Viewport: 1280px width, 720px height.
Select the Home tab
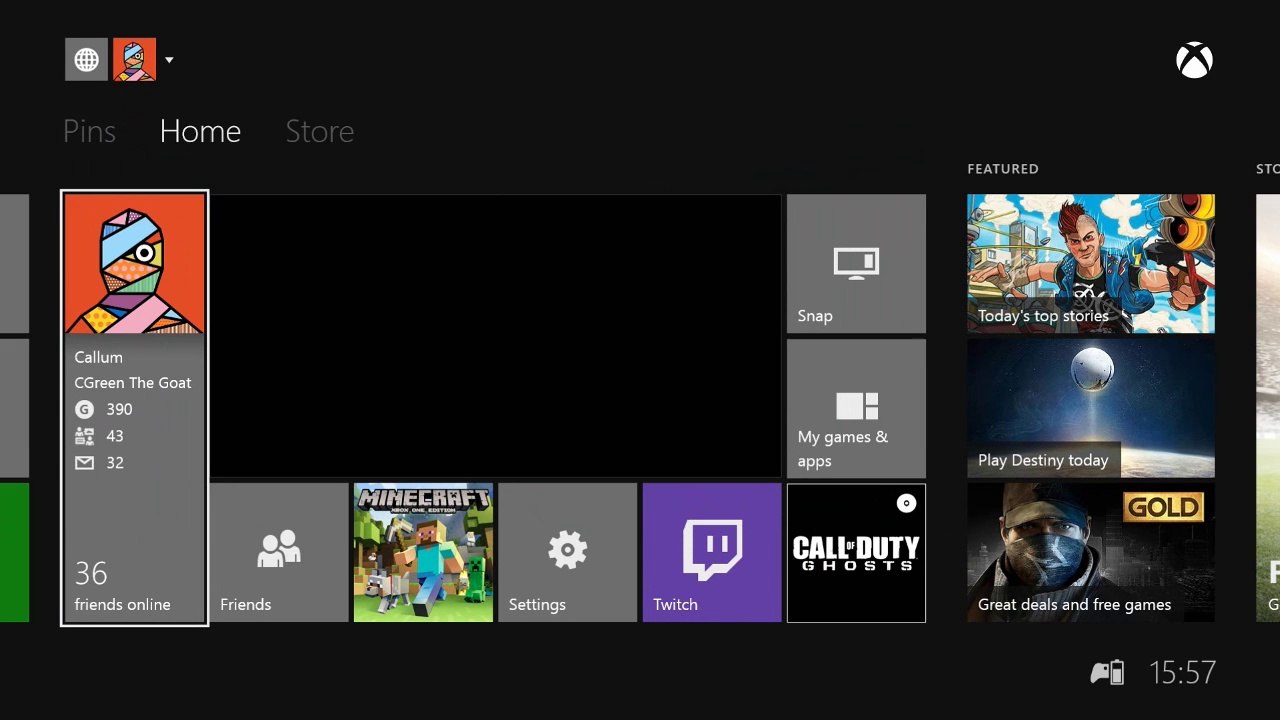pos(200,131)
